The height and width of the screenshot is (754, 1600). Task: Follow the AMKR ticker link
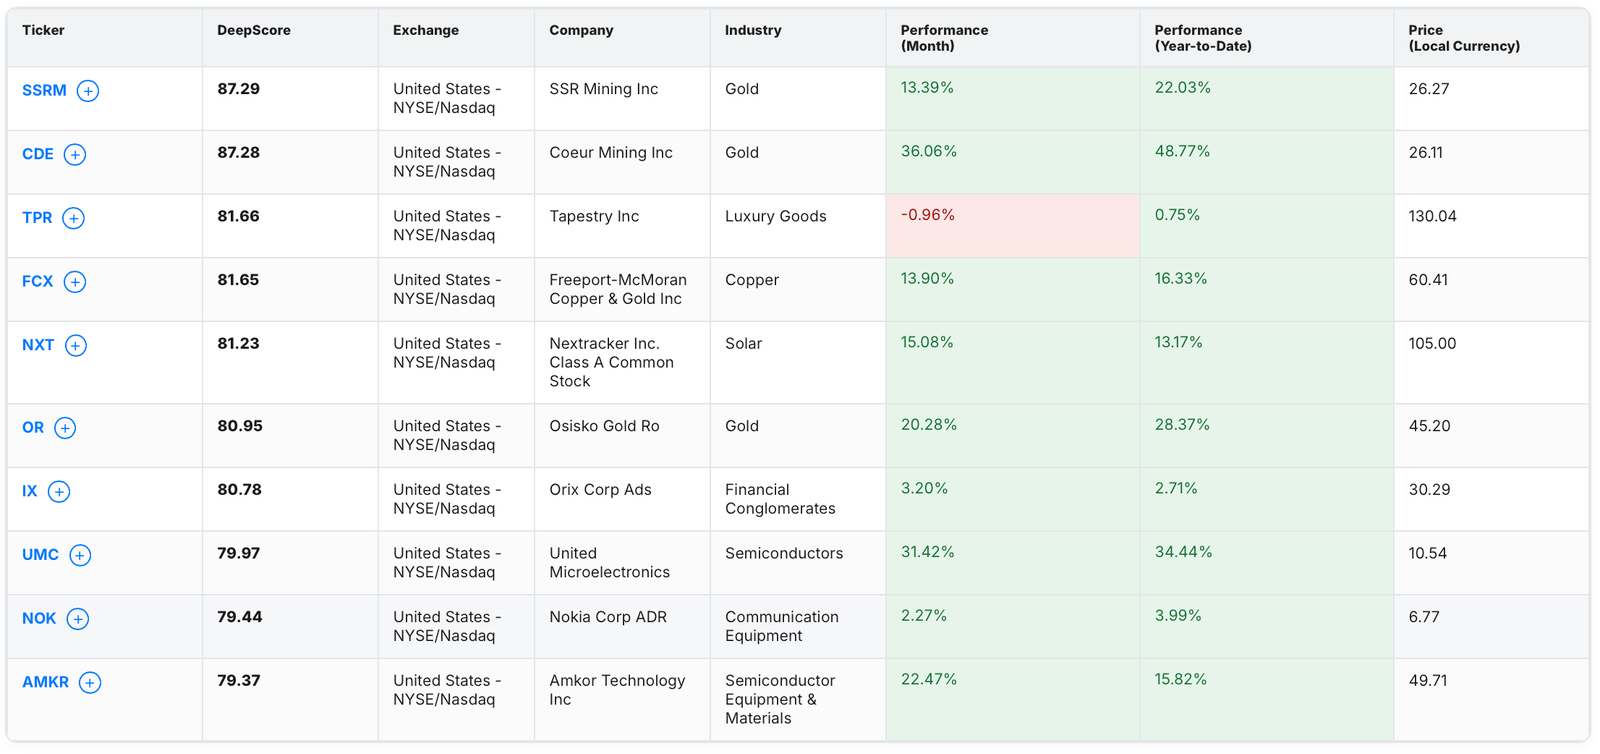[46, 683]
